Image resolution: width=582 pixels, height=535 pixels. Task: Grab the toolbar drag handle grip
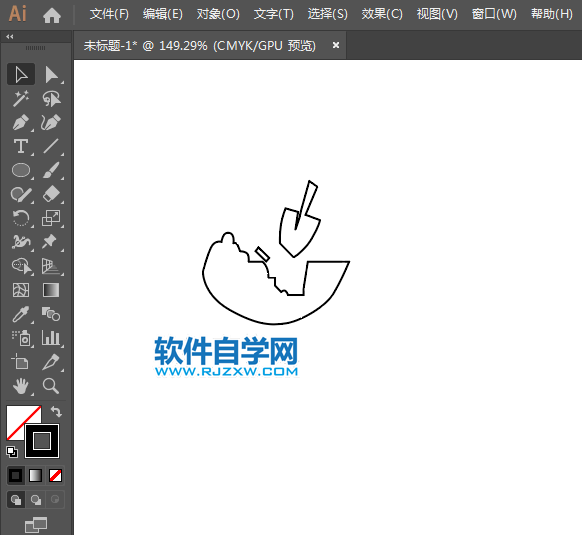[x=36, y=48]
